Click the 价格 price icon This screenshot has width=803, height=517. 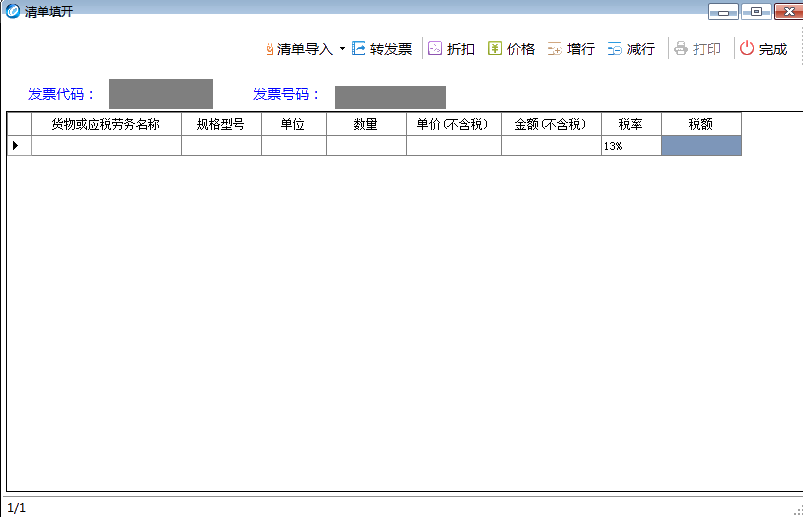(x=495, y=49)
